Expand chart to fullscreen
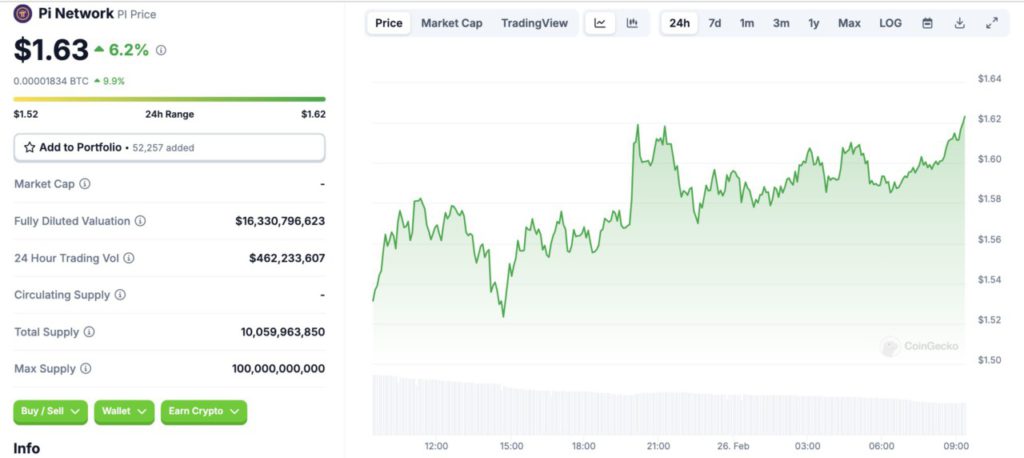The image size is (1024, 458). [x=991, y=23]
